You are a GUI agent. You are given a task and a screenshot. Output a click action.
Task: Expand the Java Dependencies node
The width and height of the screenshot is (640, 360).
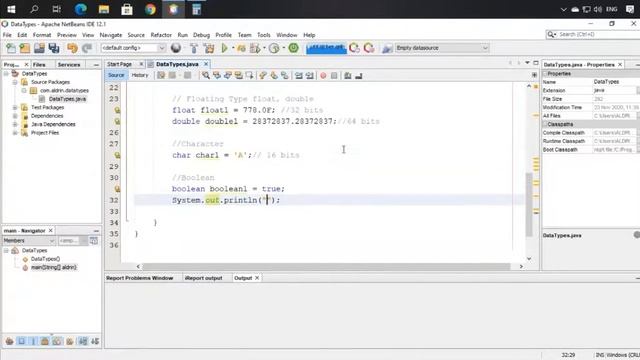(x=15, y=124)
